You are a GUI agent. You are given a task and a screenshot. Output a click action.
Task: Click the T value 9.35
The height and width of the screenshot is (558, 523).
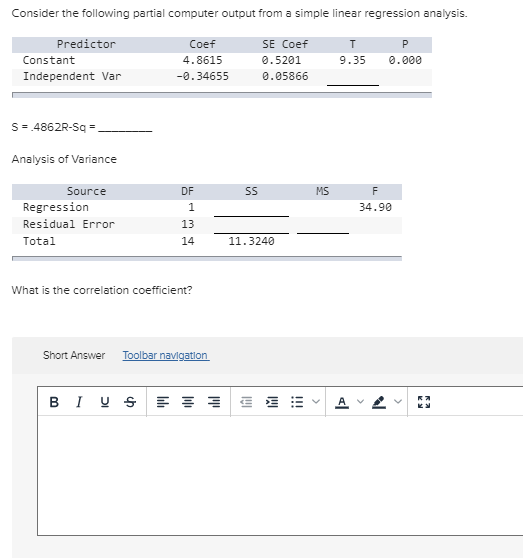coord(352,60)
